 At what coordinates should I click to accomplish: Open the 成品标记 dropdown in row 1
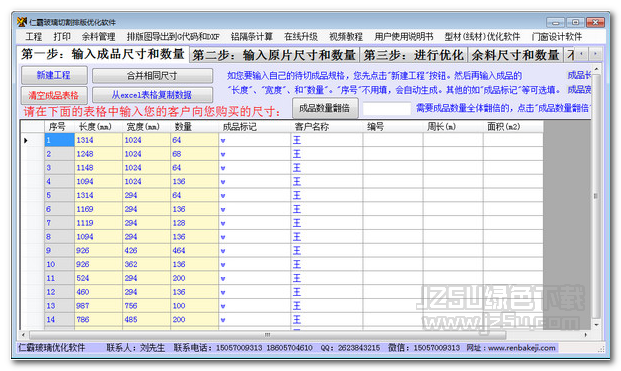pyautogui.click(x=223, y=141)
